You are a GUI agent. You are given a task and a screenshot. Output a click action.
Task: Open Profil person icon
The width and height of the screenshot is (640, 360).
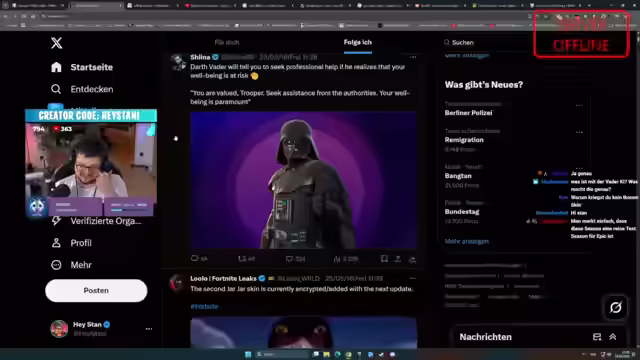pyautogui.click(x=56, y=243)
